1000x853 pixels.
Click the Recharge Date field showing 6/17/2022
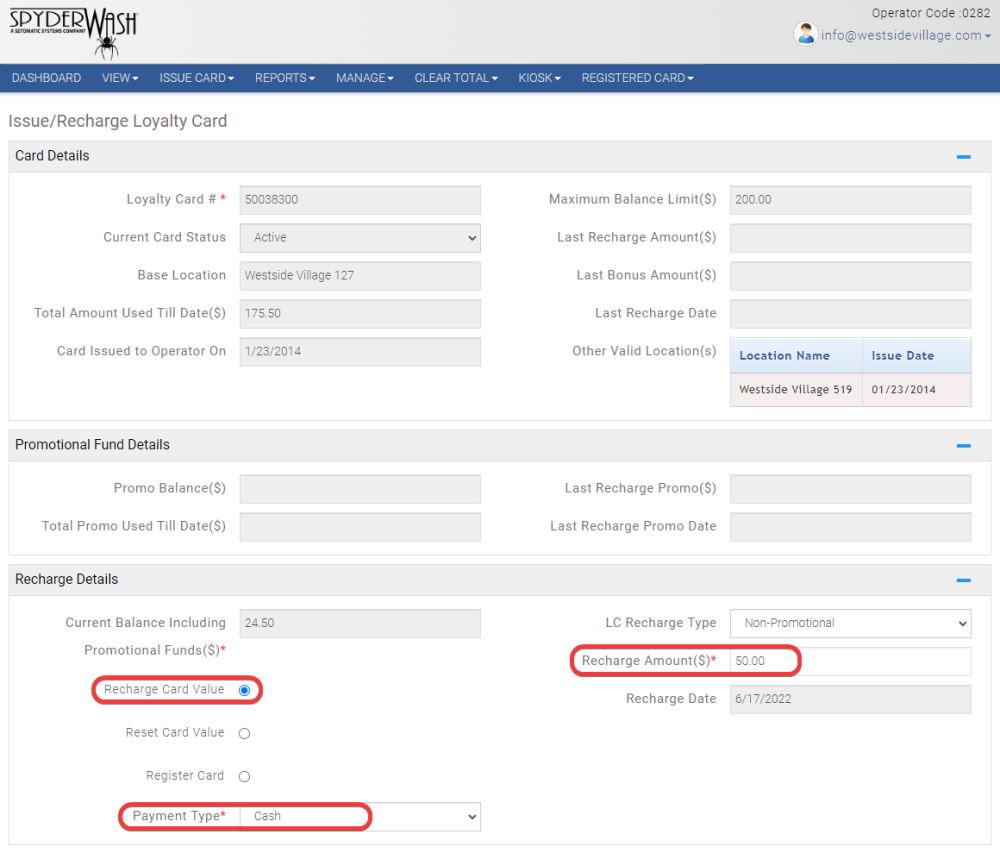(x=851, y=699)
